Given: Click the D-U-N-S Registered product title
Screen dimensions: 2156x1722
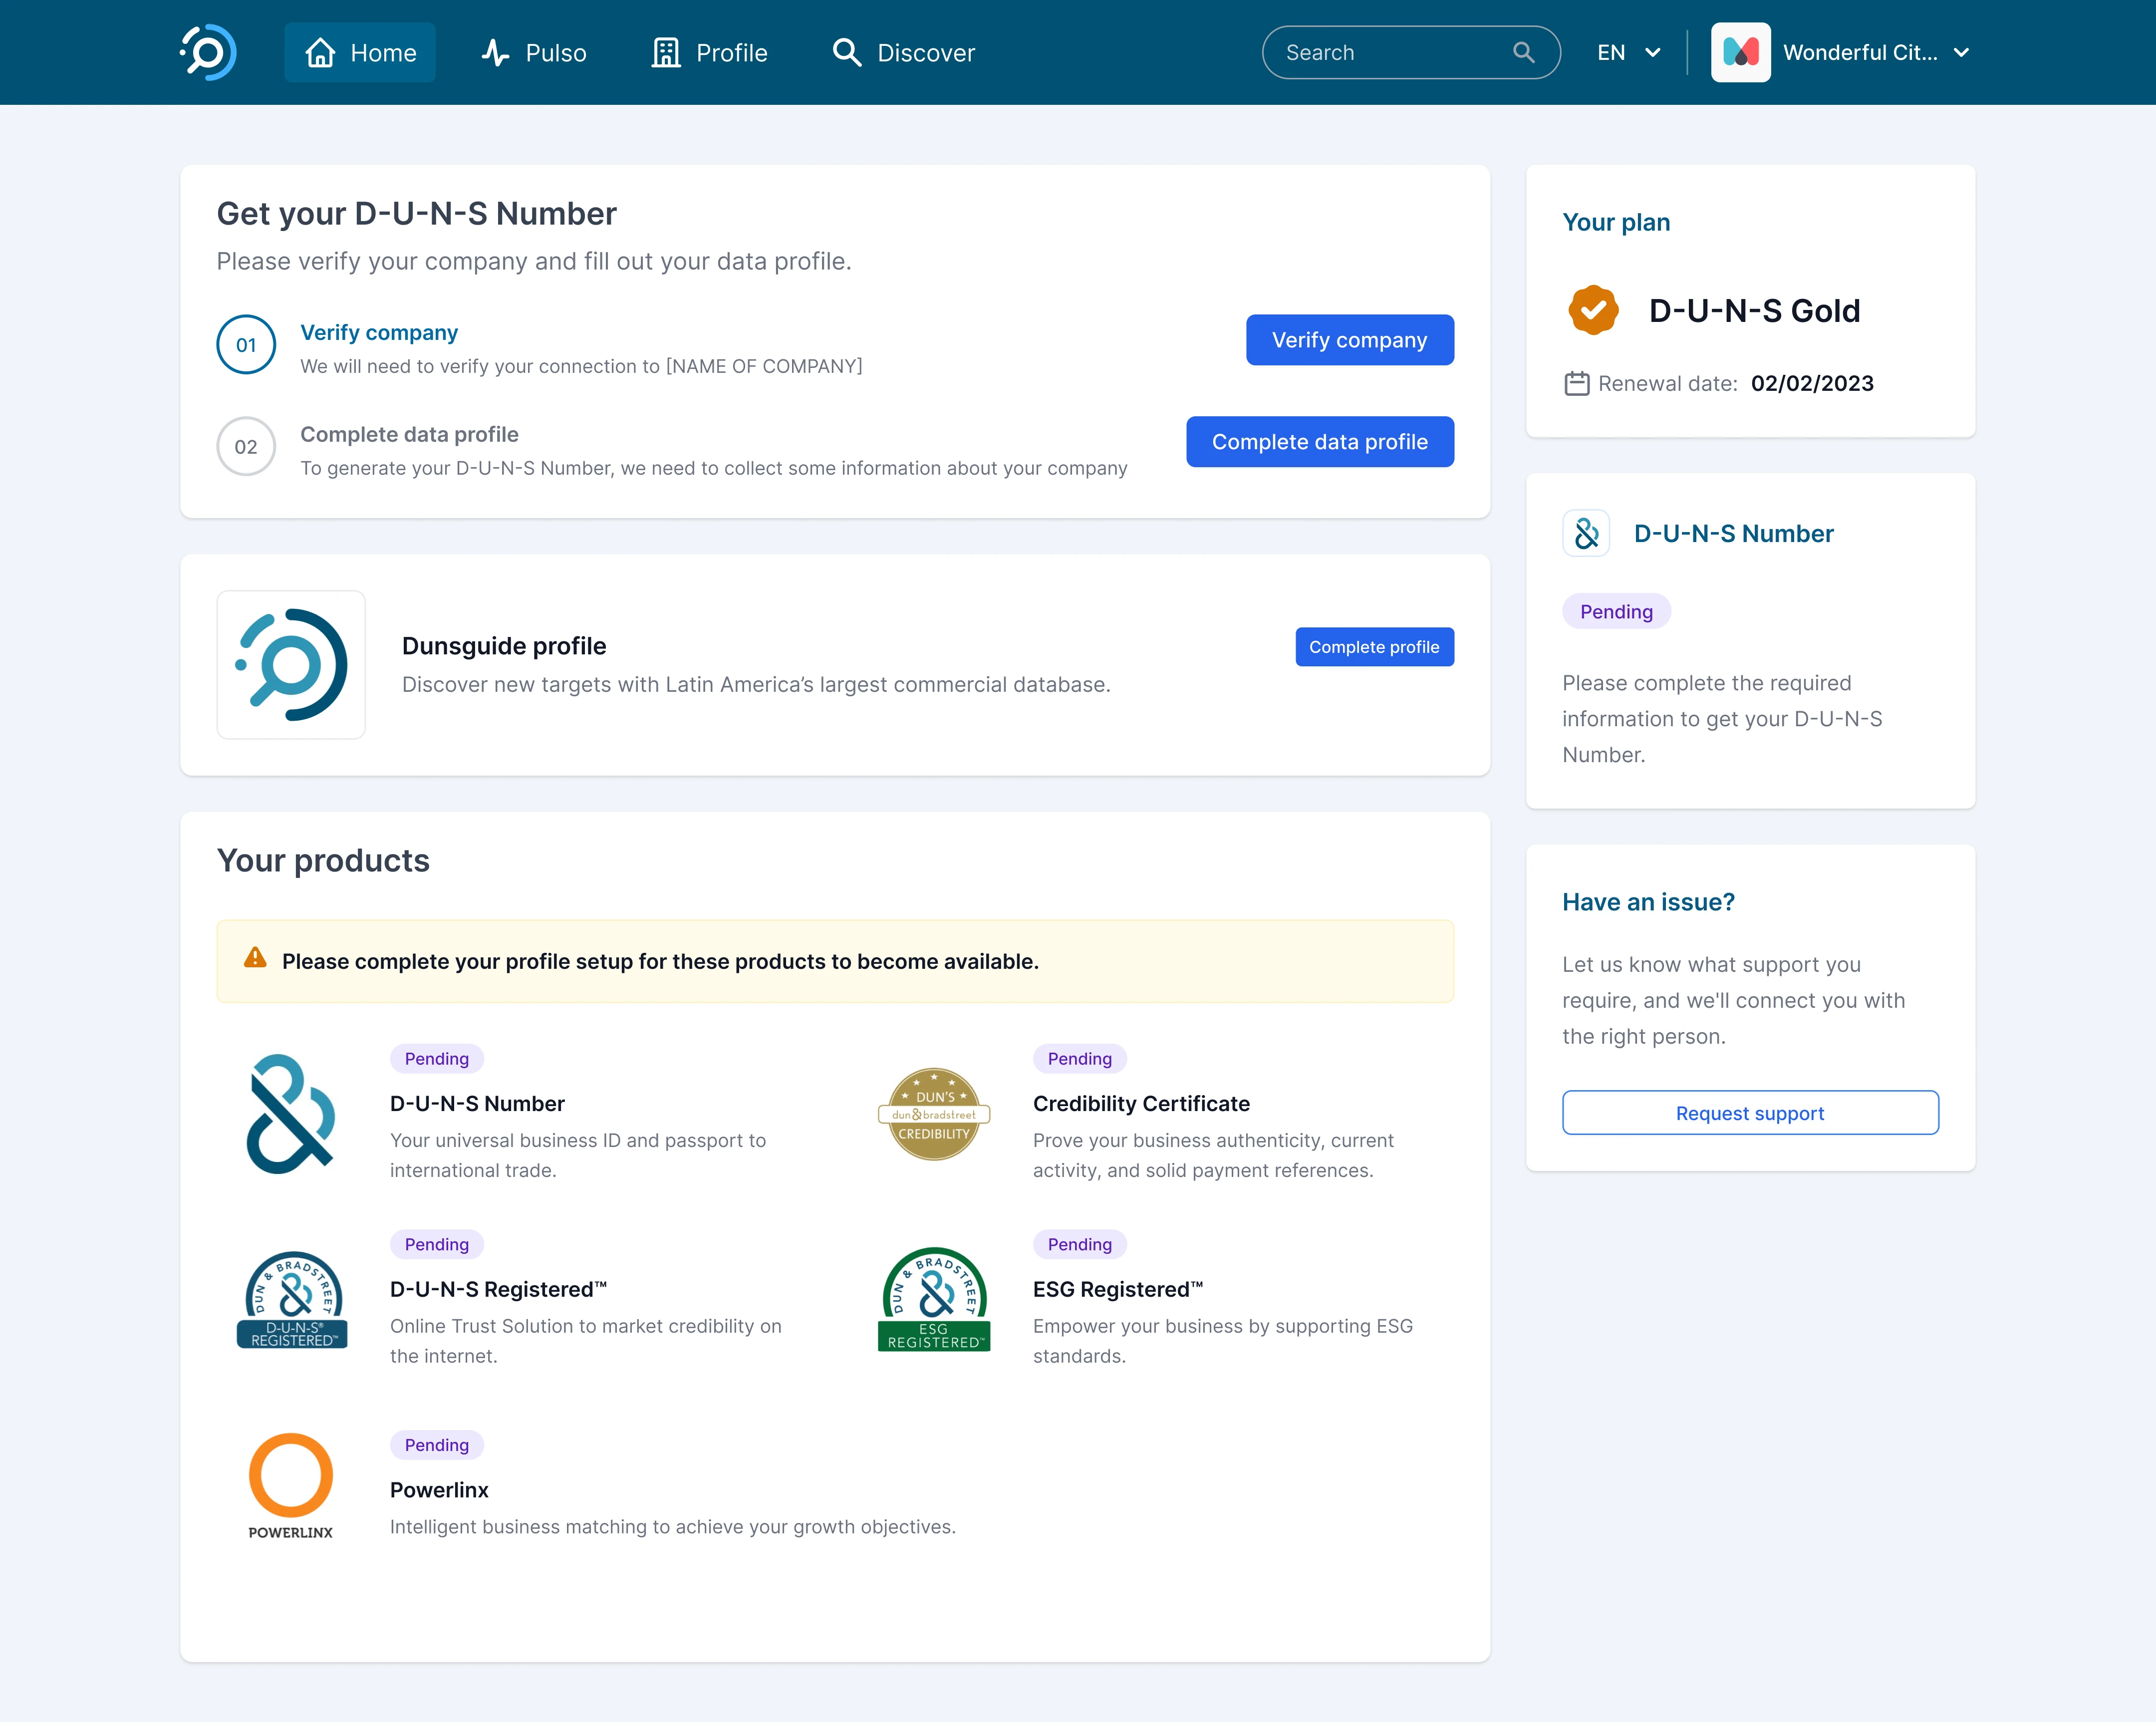Looking at the screenshot, I should click(x=498, y=1289).
